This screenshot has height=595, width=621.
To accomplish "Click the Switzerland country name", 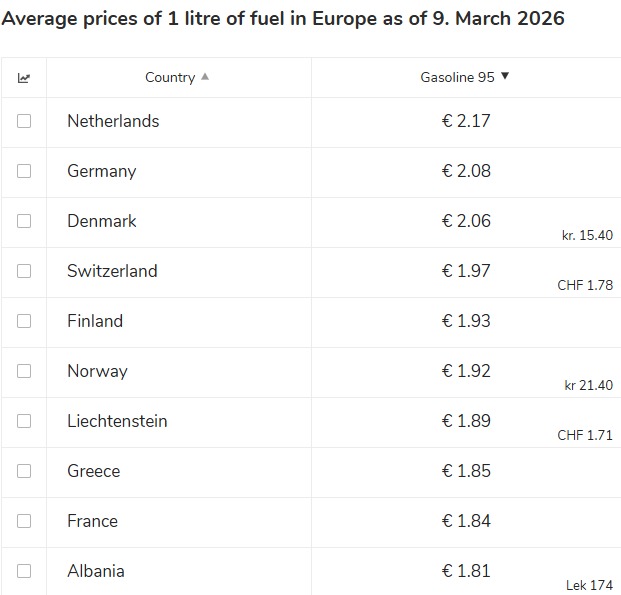I will pyautogui.click(x=112, y=271).
